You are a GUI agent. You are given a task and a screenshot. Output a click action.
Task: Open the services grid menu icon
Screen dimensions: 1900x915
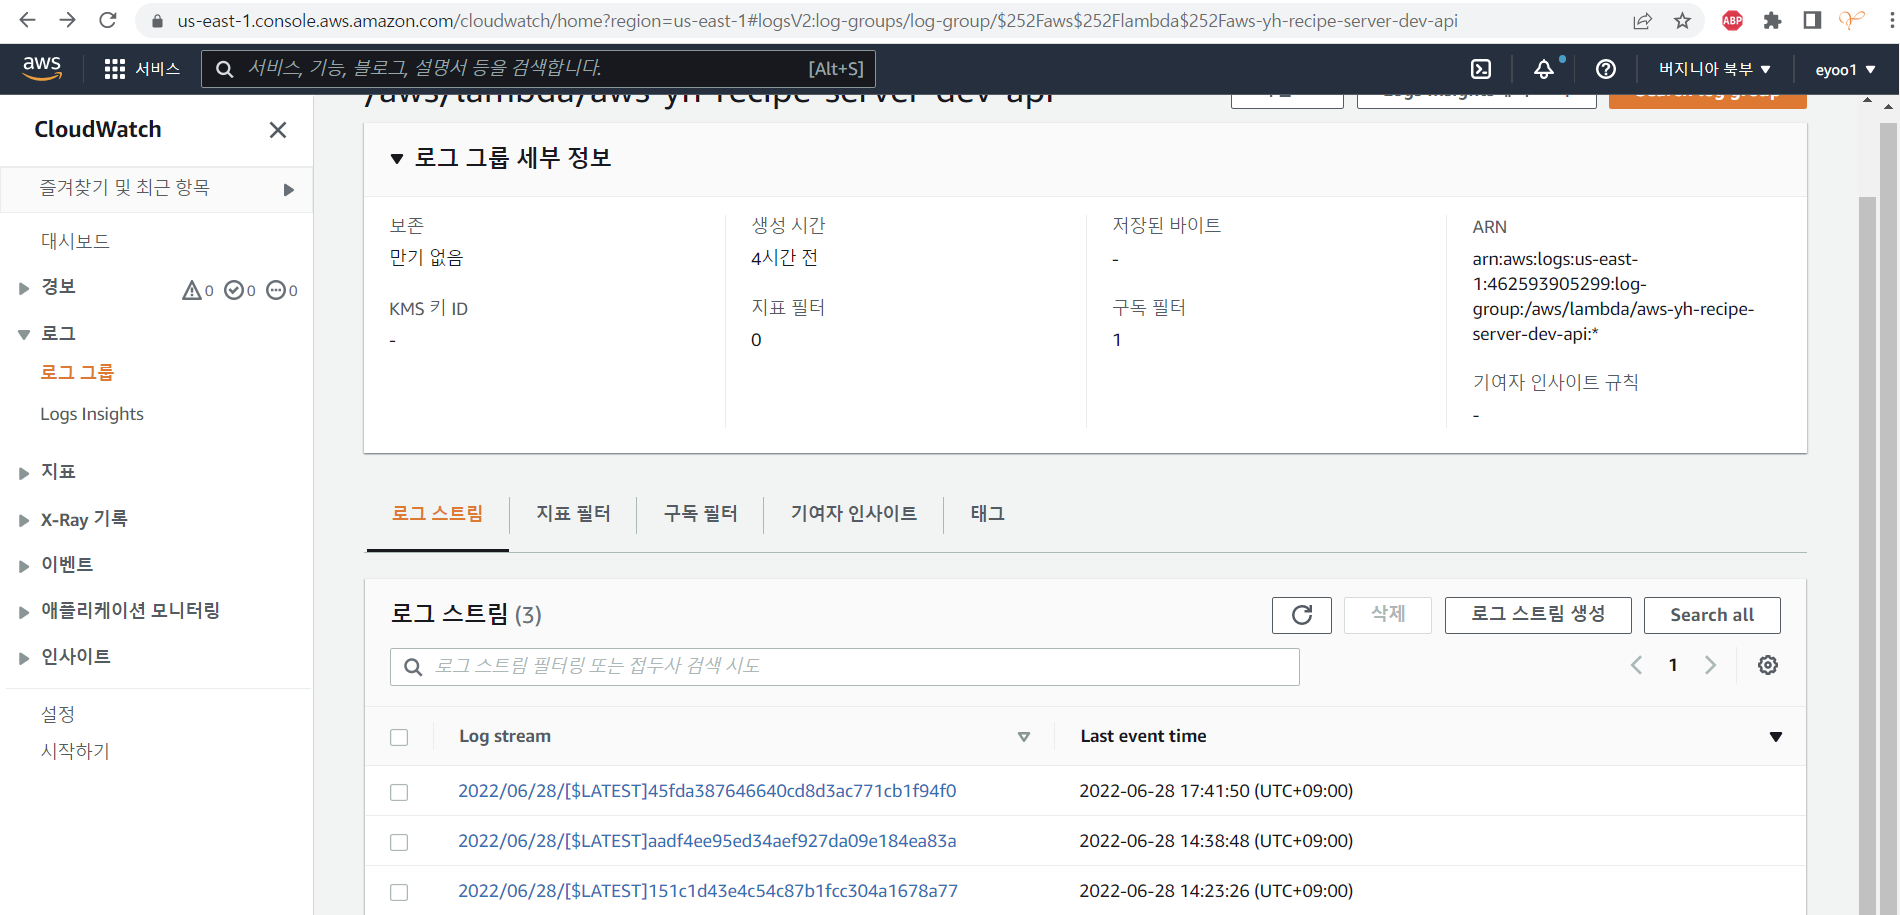point(115,69)
